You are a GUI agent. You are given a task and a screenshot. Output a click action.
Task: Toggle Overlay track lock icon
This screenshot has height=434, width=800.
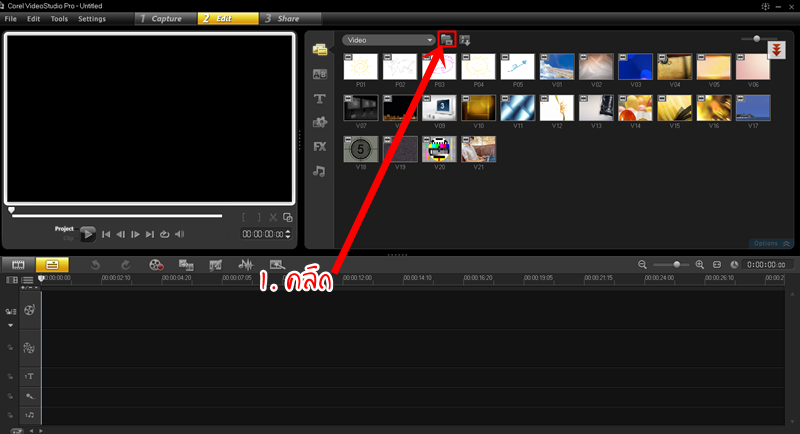10,347
